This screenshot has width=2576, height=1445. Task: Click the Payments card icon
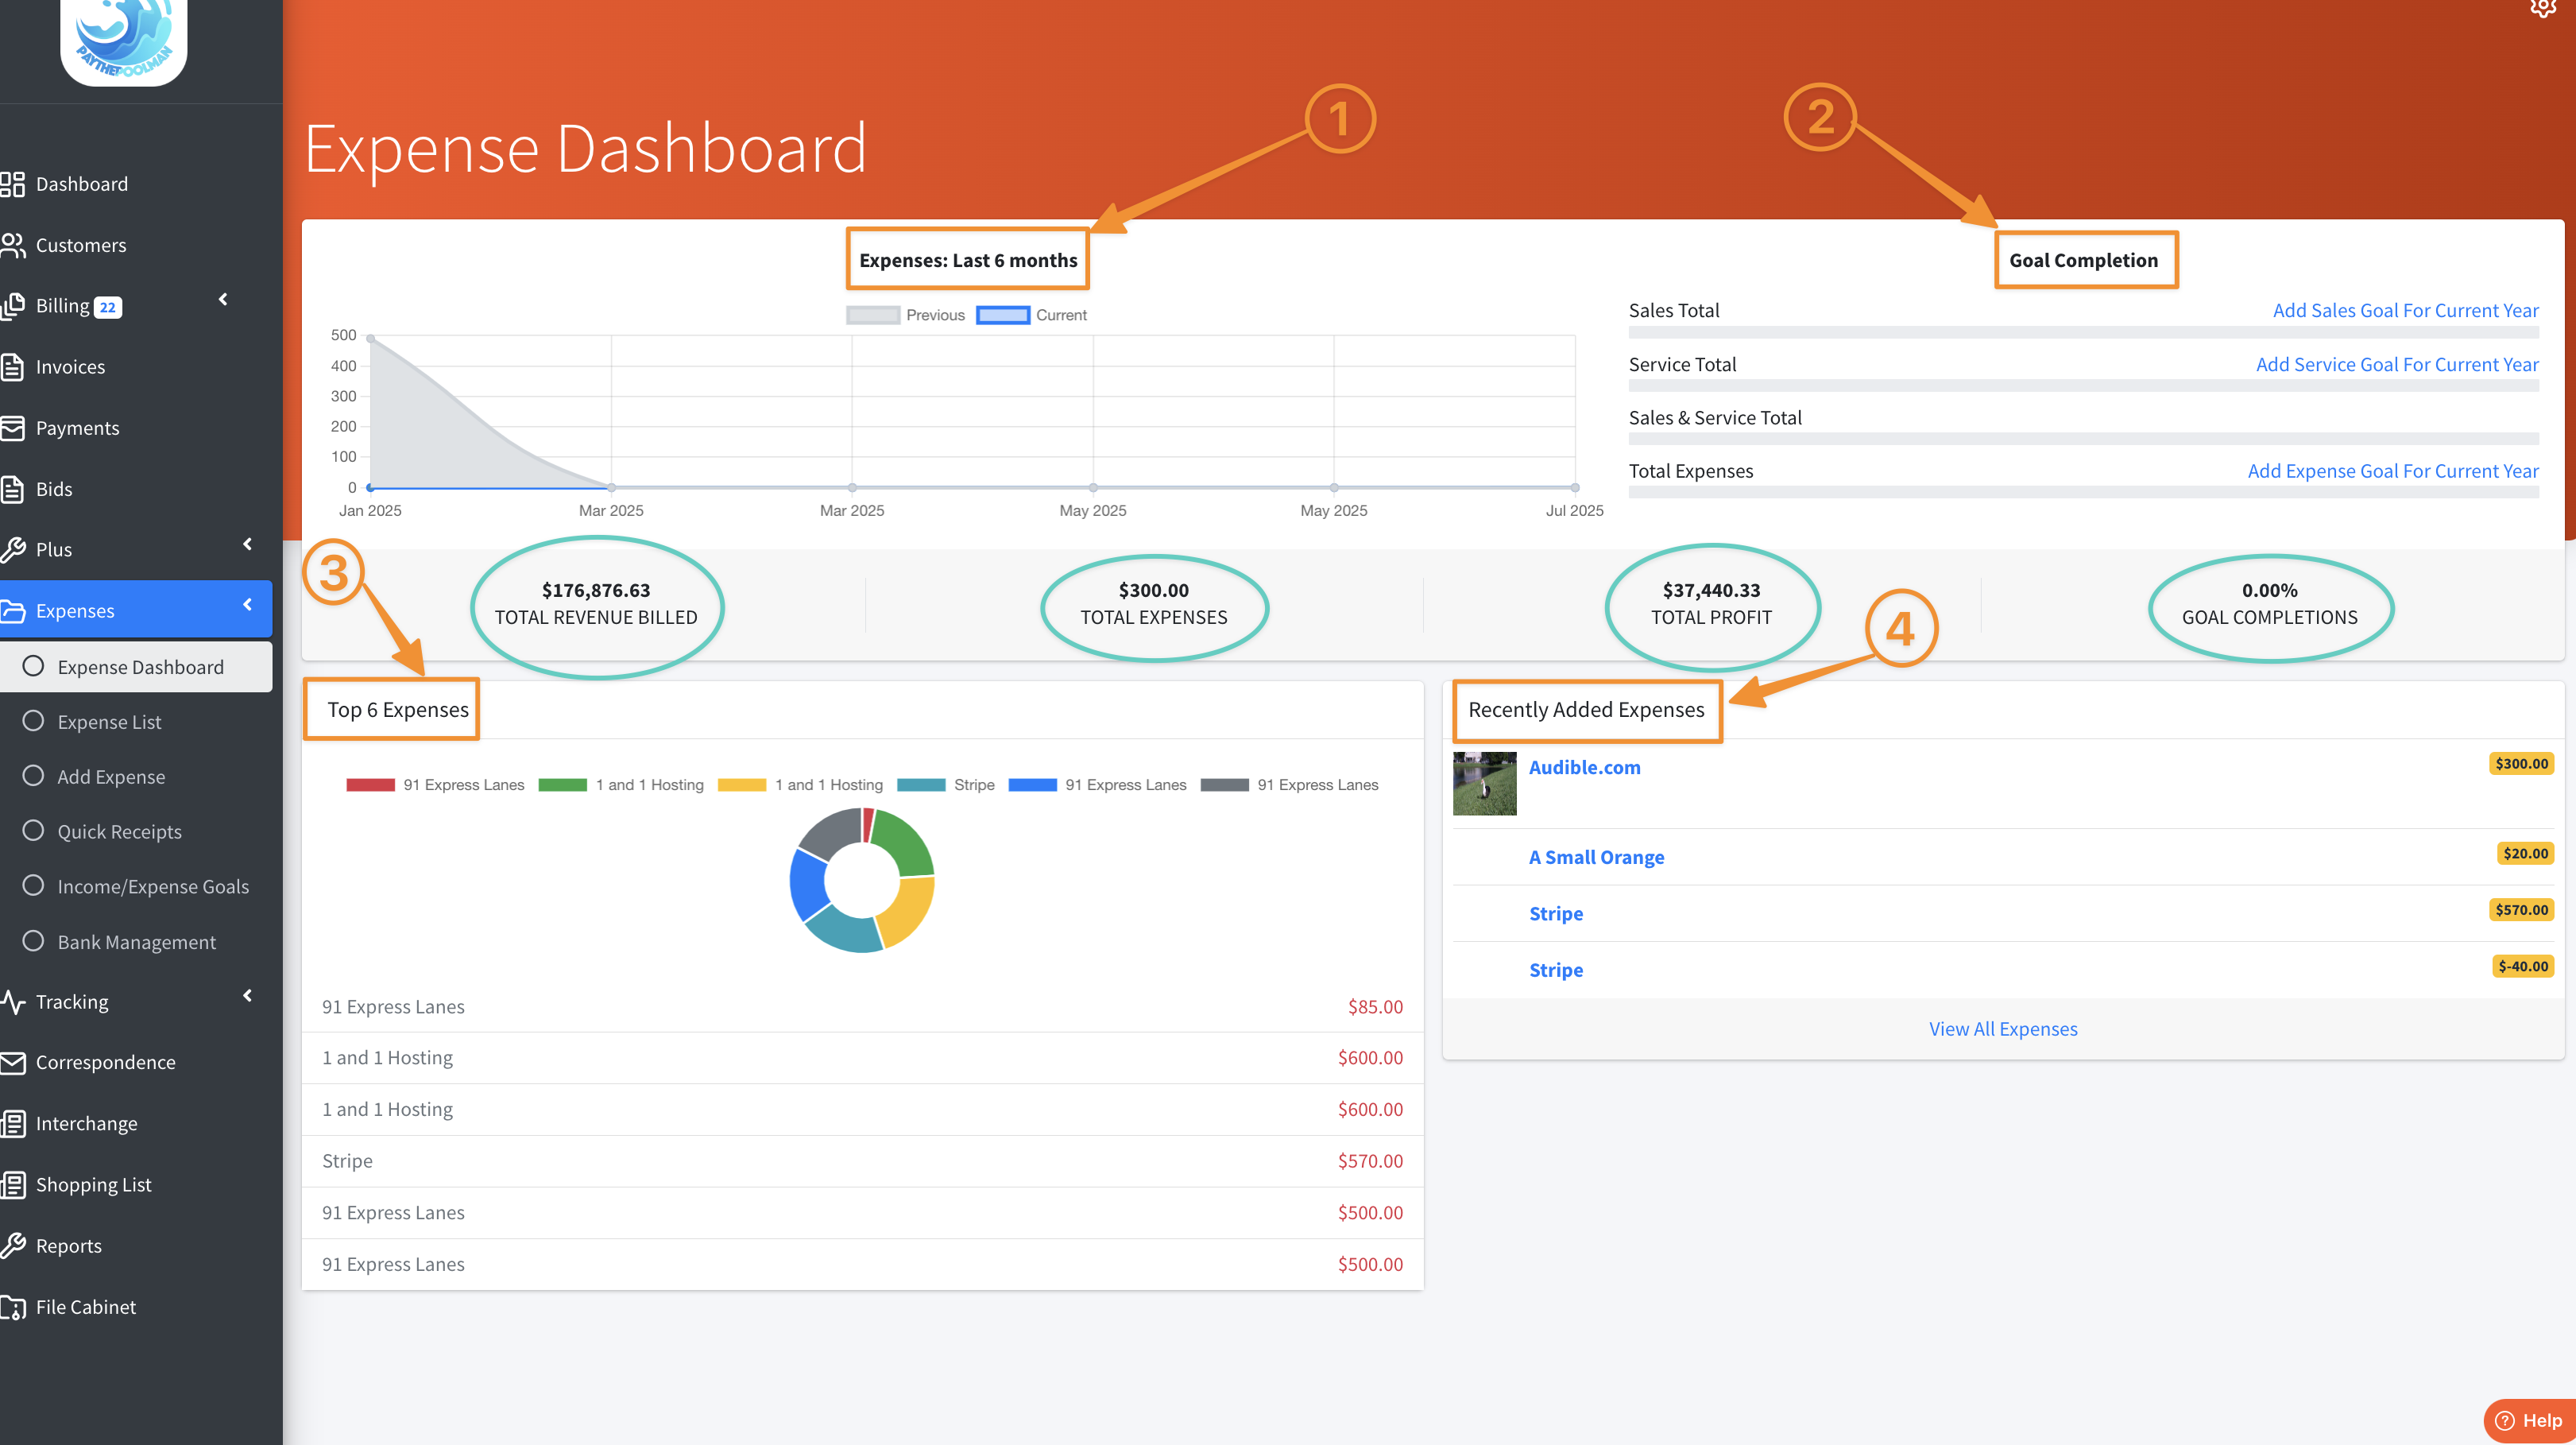(x=12, y=428)
